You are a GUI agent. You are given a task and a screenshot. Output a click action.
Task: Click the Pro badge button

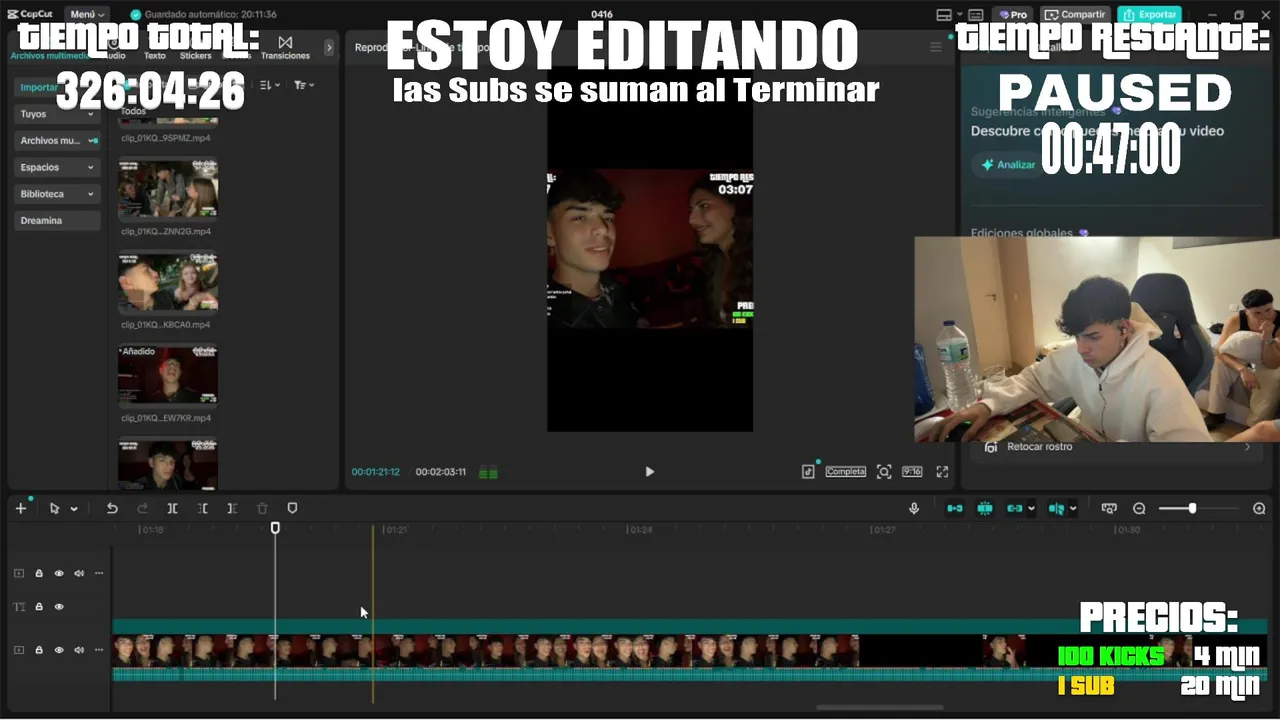tap(1012, 14)
